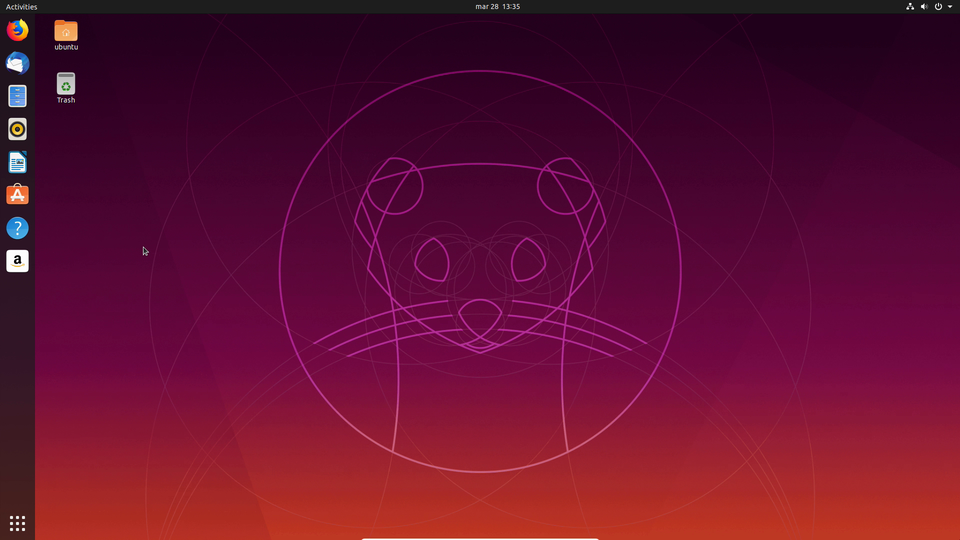Click the "ubuntu" folder label
The image size is (960, 540).
click(66, 47)
